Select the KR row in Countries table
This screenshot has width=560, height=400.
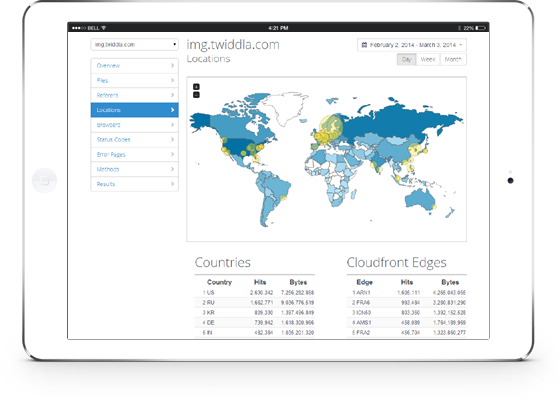[x=255, y=312]
